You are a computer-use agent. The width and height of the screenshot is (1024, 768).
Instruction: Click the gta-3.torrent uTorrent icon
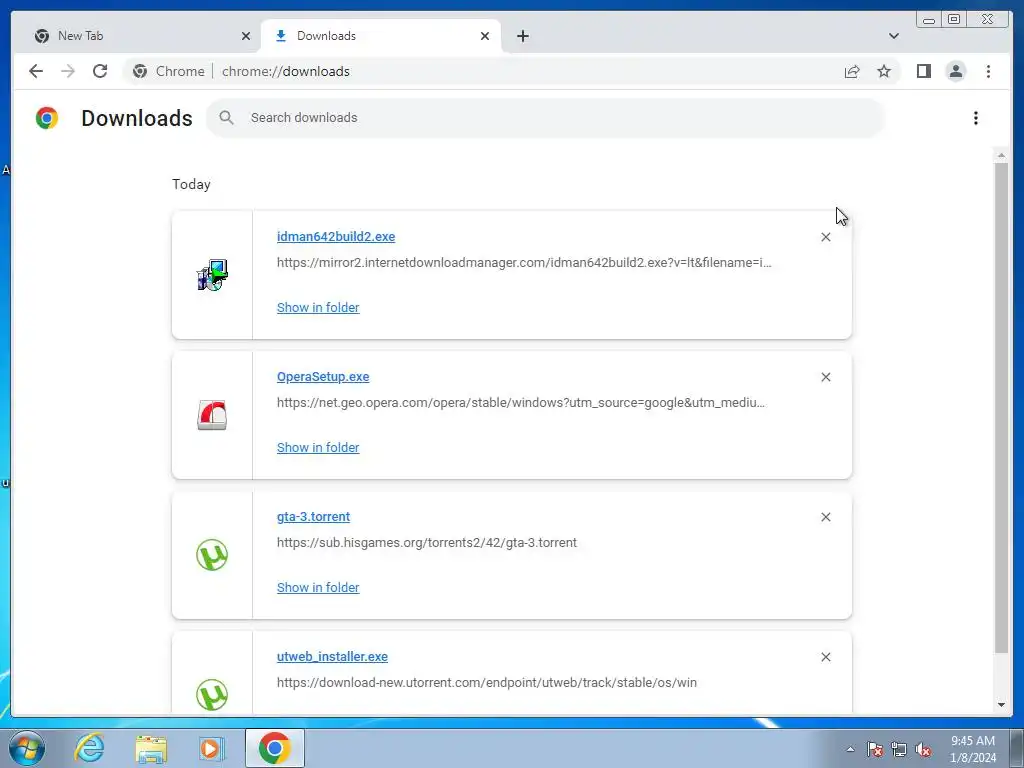(x=212, y=555)
